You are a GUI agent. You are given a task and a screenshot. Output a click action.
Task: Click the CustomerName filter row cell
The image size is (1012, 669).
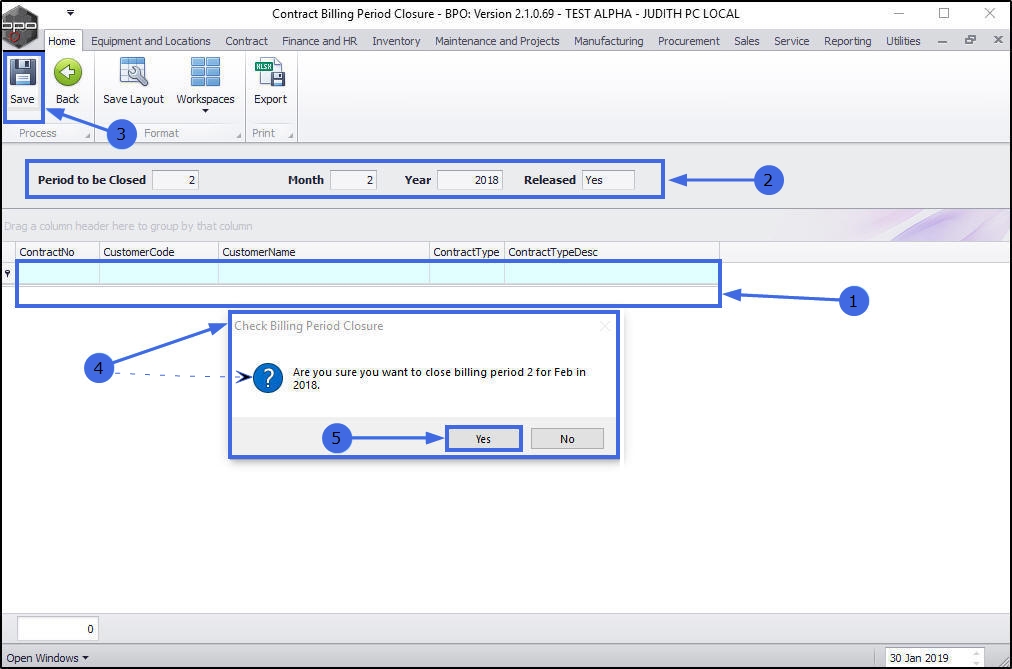[324, 274]
